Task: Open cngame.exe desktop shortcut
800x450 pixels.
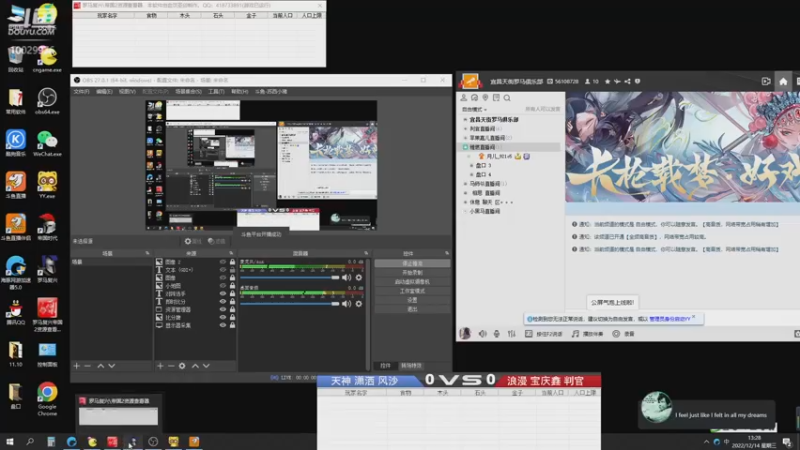Action: pos(47,59)
